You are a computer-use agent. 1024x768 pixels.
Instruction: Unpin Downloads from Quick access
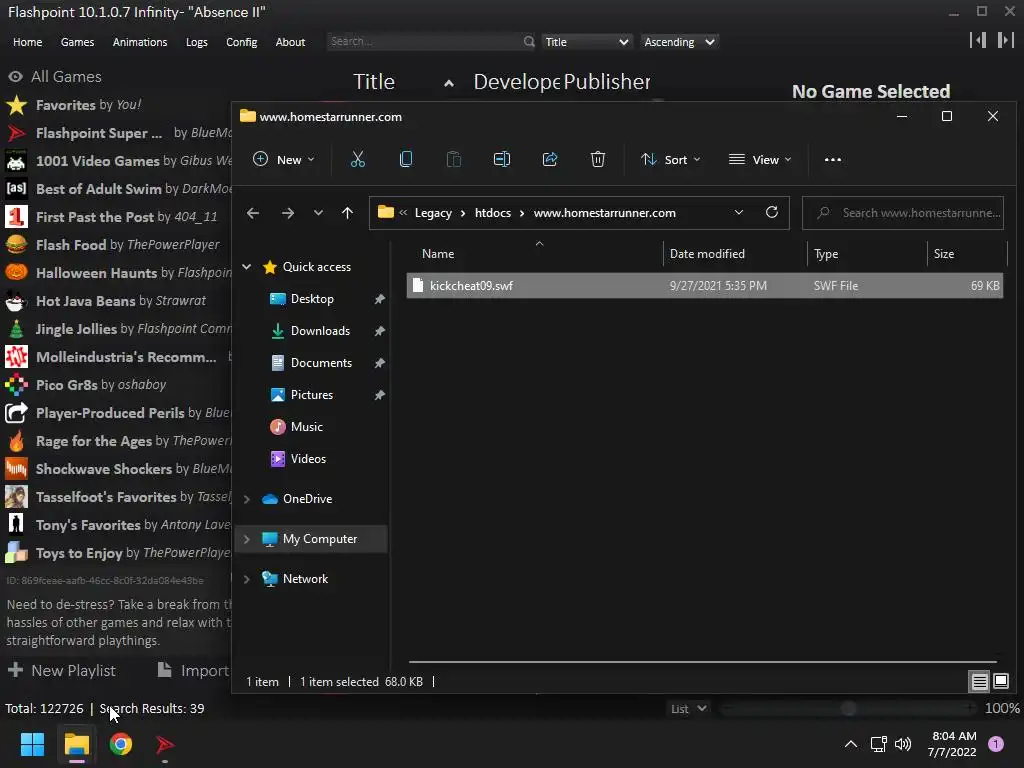click(x=379, y=331)
